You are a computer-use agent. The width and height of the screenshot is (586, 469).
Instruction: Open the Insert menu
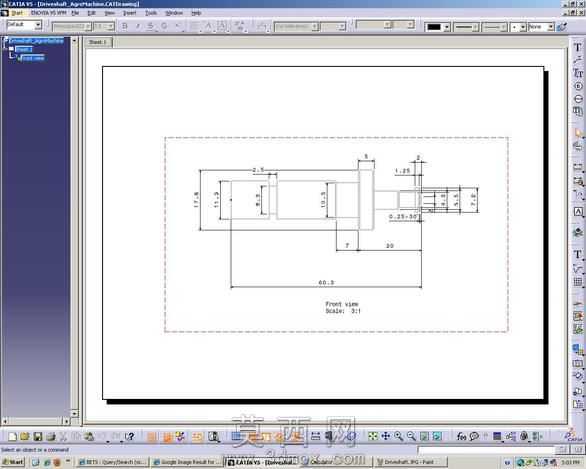click(130, 13)
